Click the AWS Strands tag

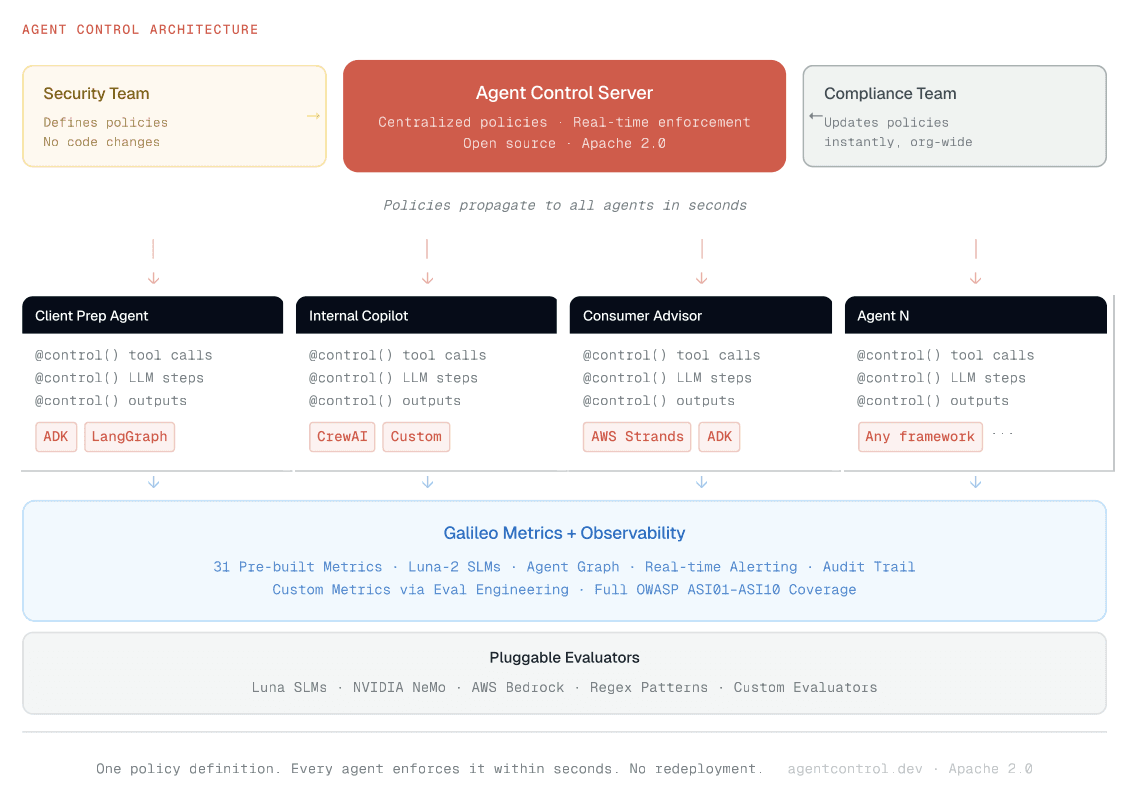pos(637,437)
